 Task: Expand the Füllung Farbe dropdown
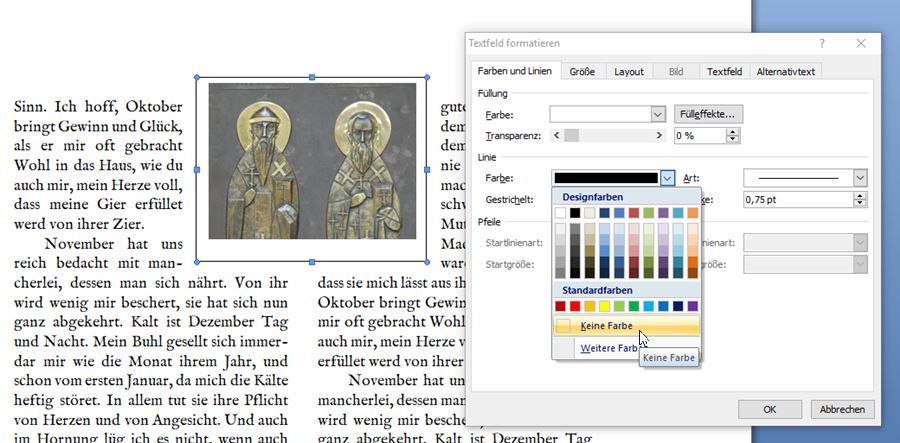pos(659,114)
